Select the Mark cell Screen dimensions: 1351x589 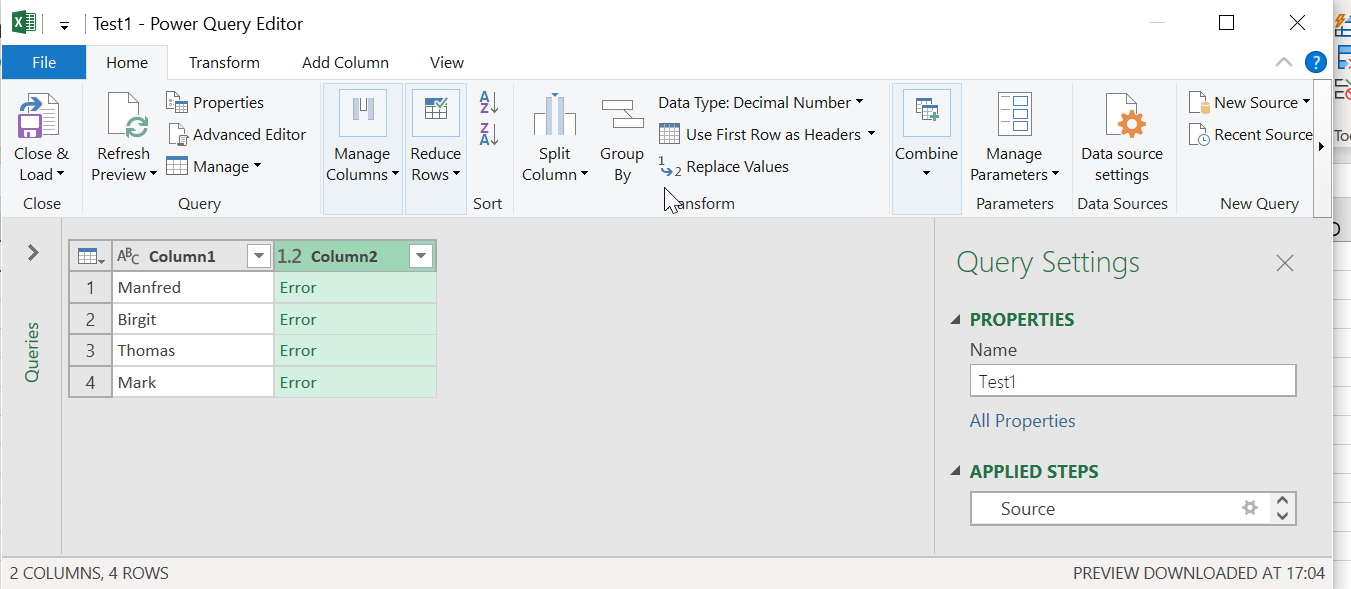pyautogui.click(x=193, y=382)
